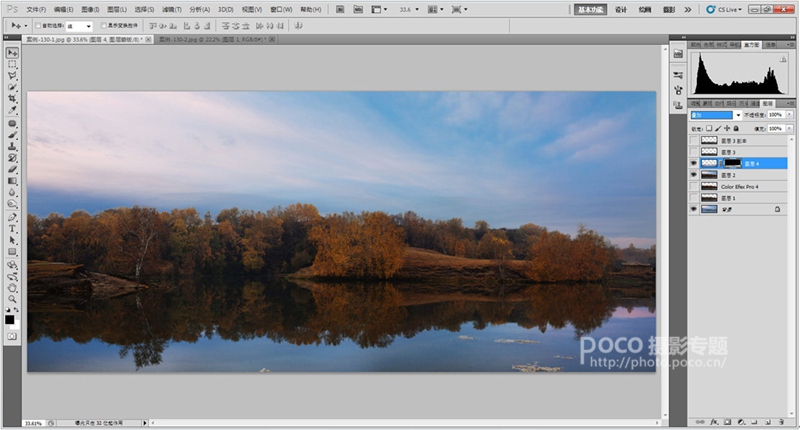Expand more workspaces chevron
This screenshot has width=800, height=430.
pyautogui.click(x=688, y=9)
